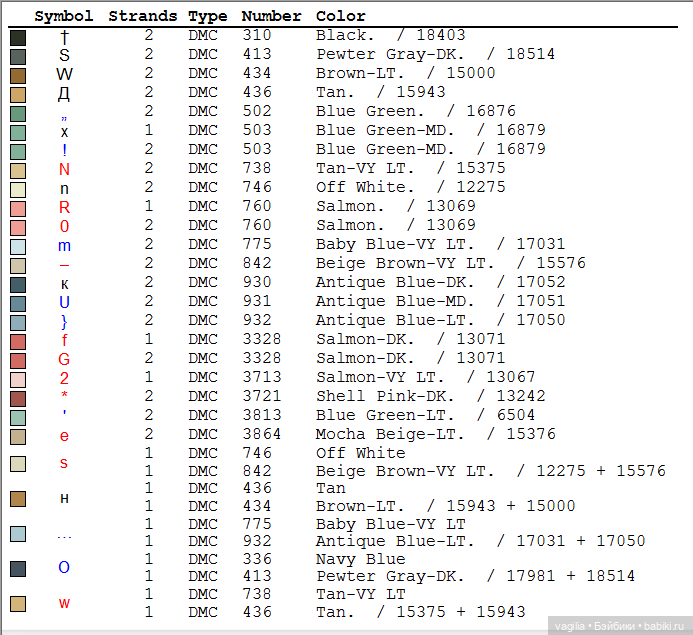693x635 pixels.
Task: Click the Symbol column header
Action: tap(64, 16)
